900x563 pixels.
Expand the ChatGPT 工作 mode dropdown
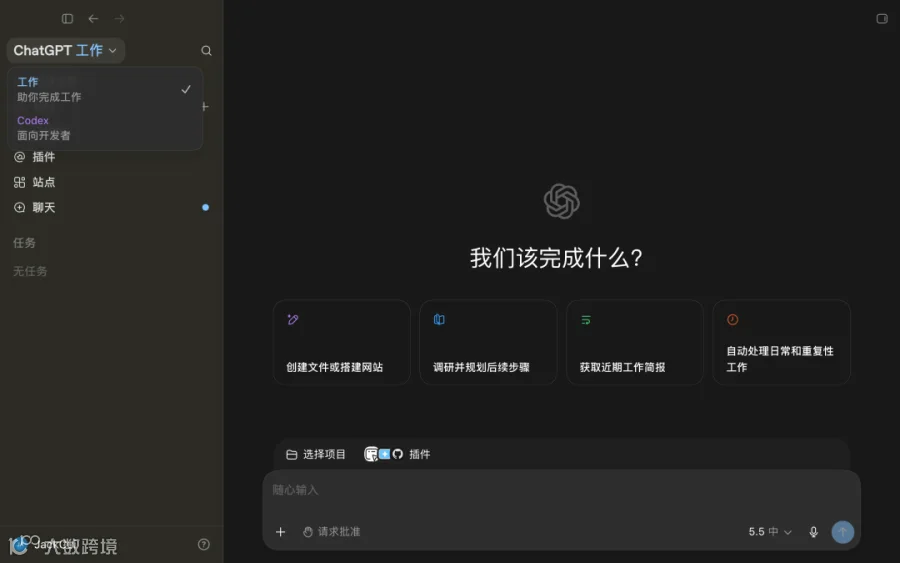point(65,51)
